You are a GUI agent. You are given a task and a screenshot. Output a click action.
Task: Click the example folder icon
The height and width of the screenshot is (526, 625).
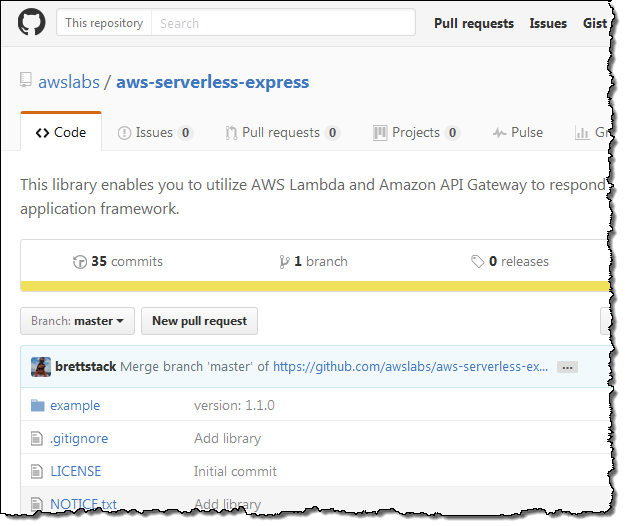point(38,405)
